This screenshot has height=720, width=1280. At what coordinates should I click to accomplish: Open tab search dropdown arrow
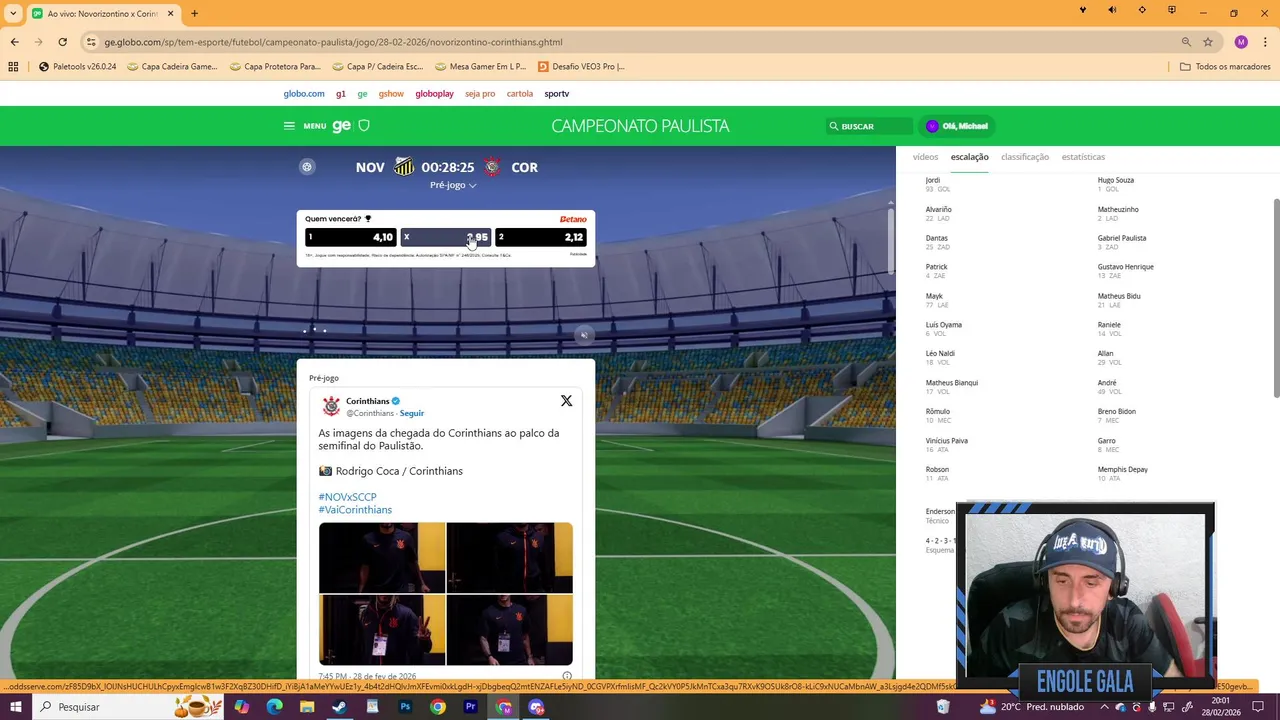pyautogui.click(x=13, y=13)
